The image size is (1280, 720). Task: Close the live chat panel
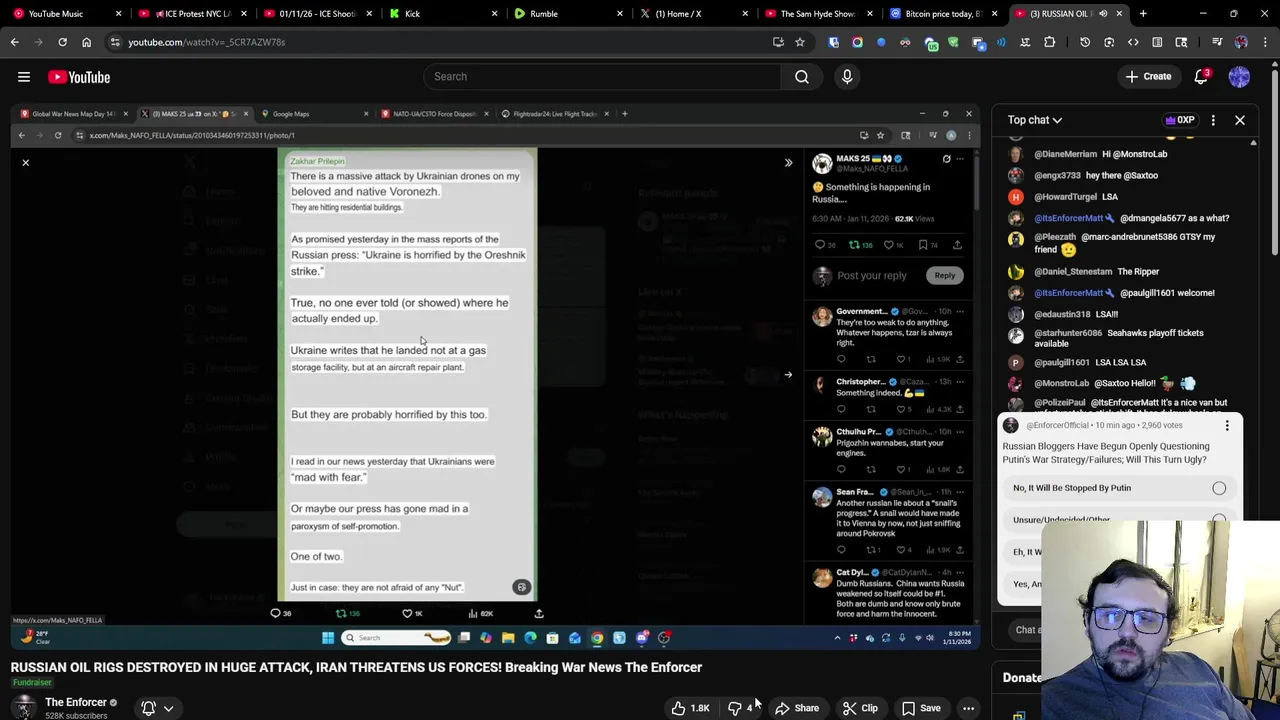pyautogui.click(x=1240, y=120)
